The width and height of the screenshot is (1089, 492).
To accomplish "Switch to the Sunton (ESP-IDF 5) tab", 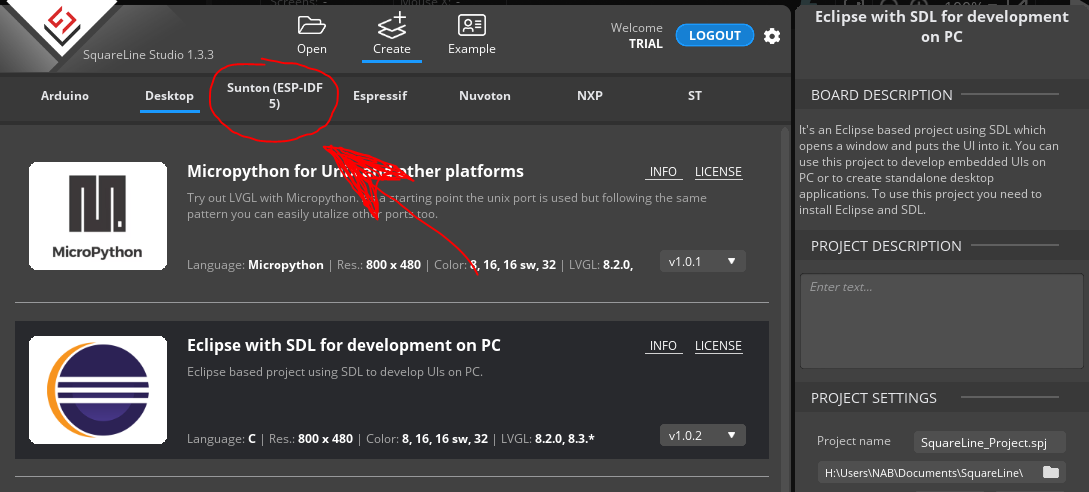I will point(274,96).
